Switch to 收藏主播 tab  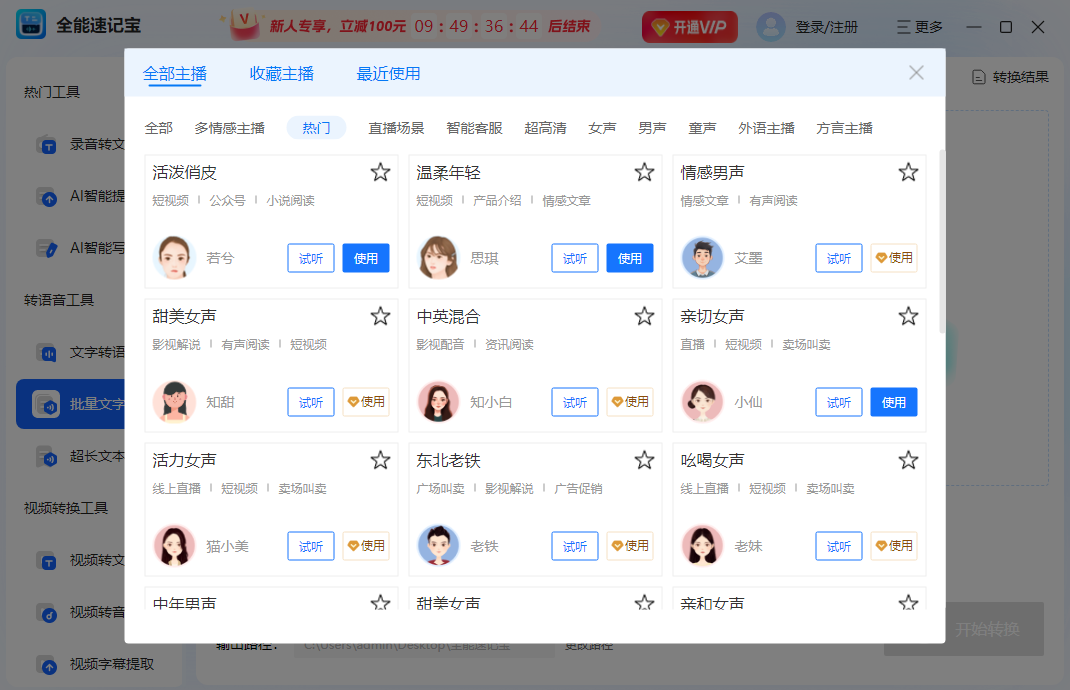coord(281,73)
